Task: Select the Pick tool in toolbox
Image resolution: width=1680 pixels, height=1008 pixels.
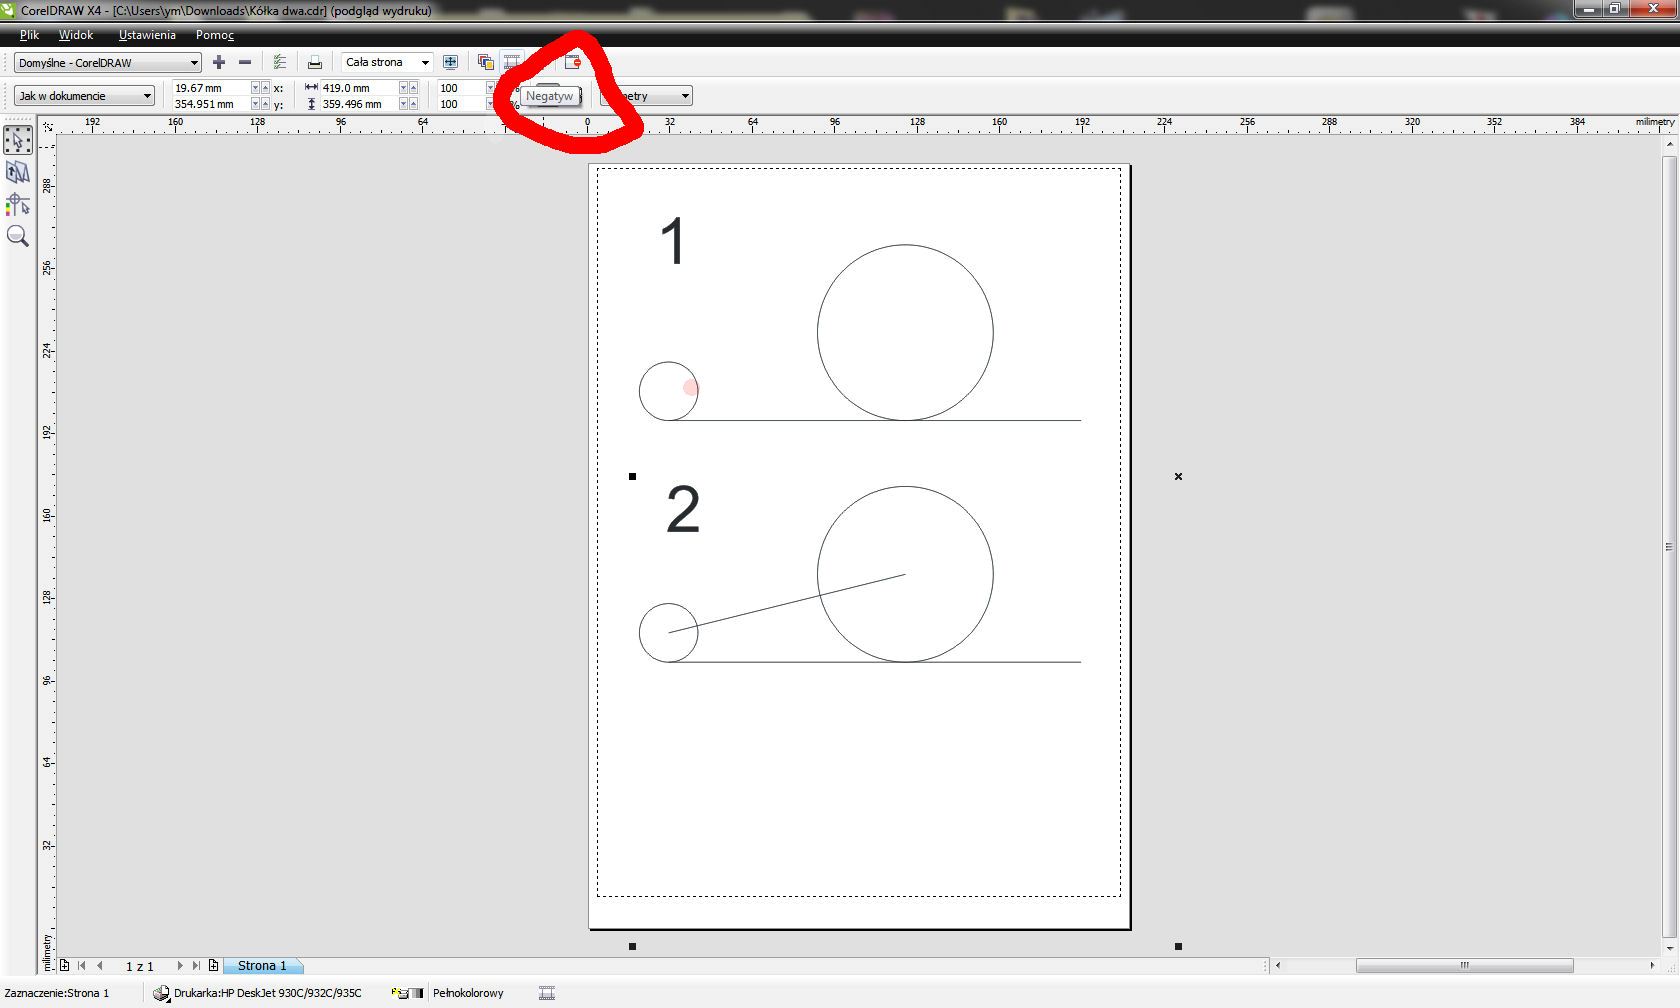Action: tap(18, 140)
